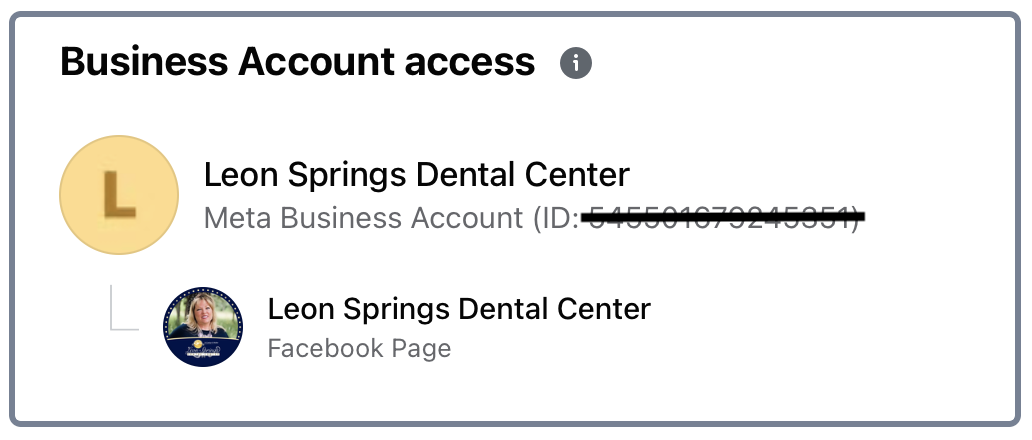The image size is (1032, 440).
Task: Select the Meta Business Account subtitle text
Action: (532, 218)
